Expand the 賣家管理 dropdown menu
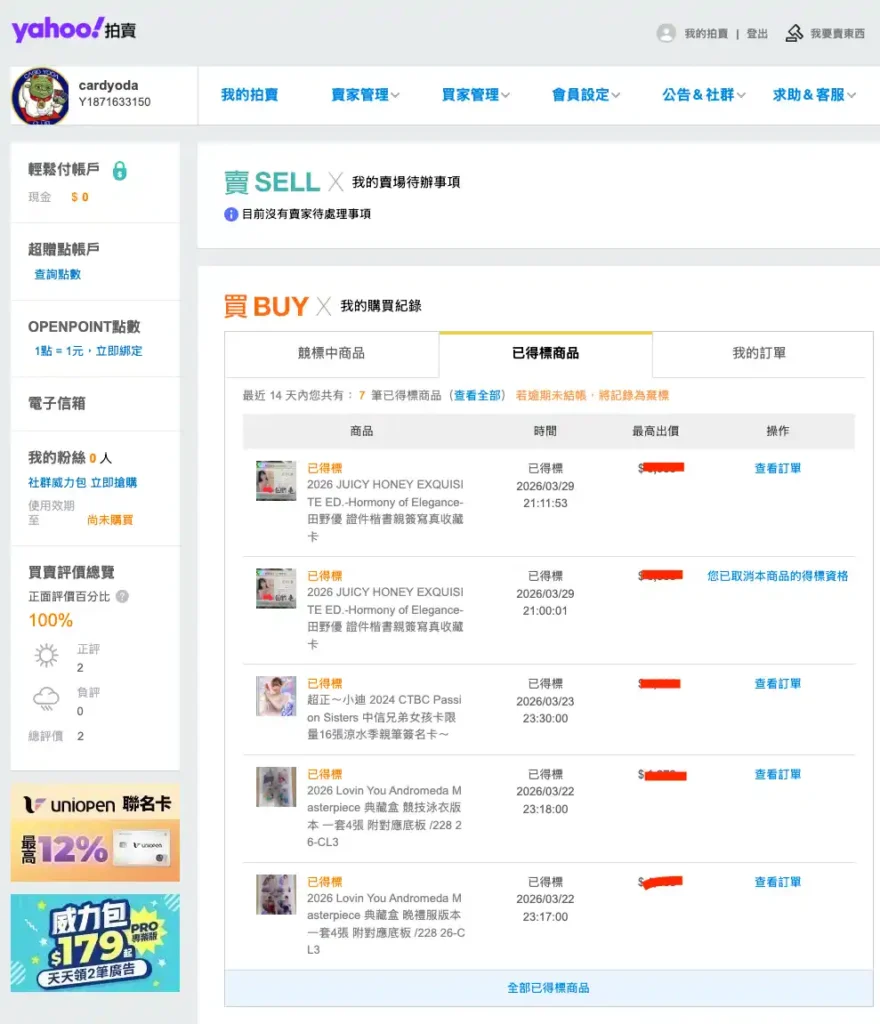Image resolution: width=880 pixels, height=1024 pixels. click(x=365, y=95)
